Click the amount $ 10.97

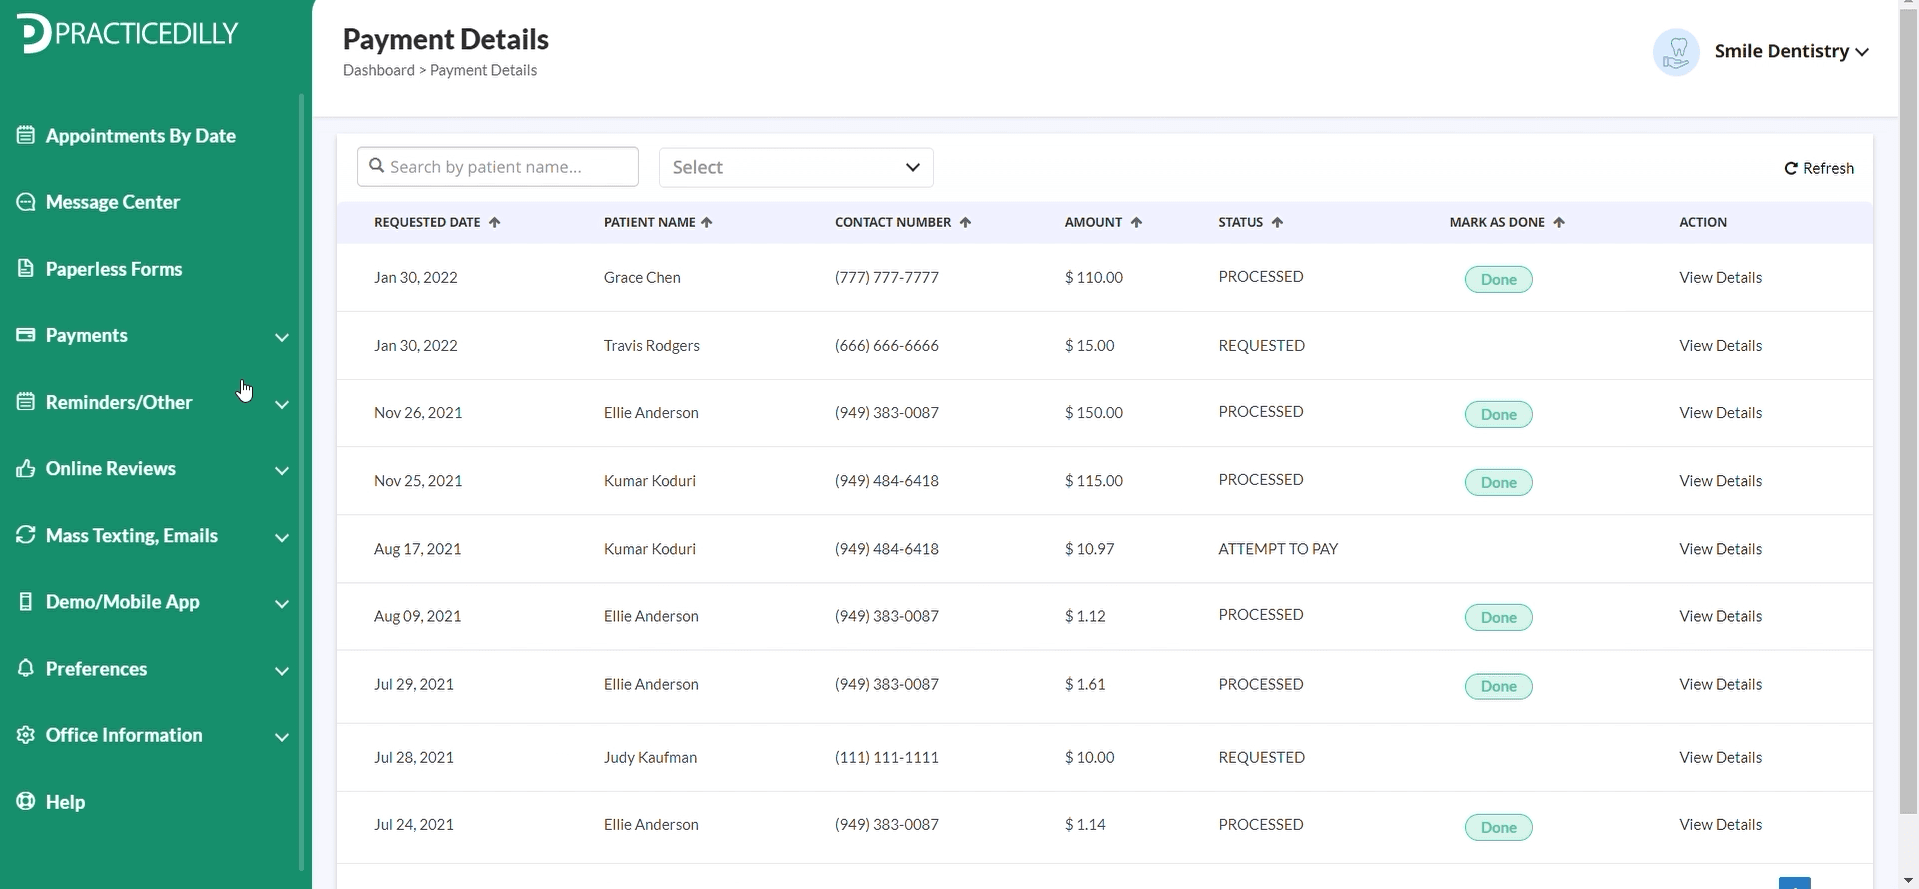[1089, 548]
